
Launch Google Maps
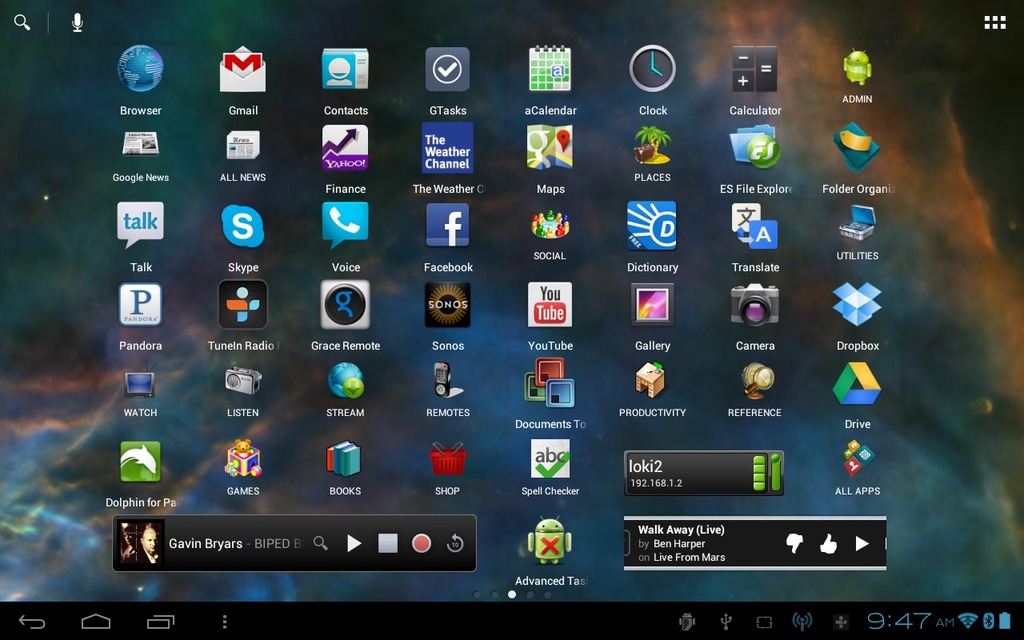(550, 148)
